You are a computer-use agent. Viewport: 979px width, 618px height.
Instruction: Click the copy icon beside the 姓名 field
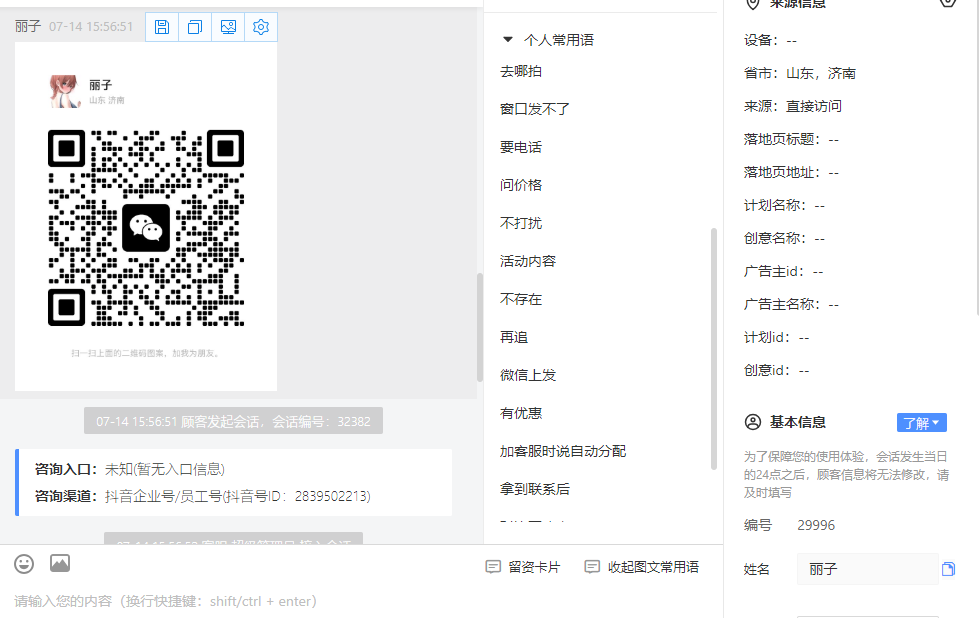948,569
